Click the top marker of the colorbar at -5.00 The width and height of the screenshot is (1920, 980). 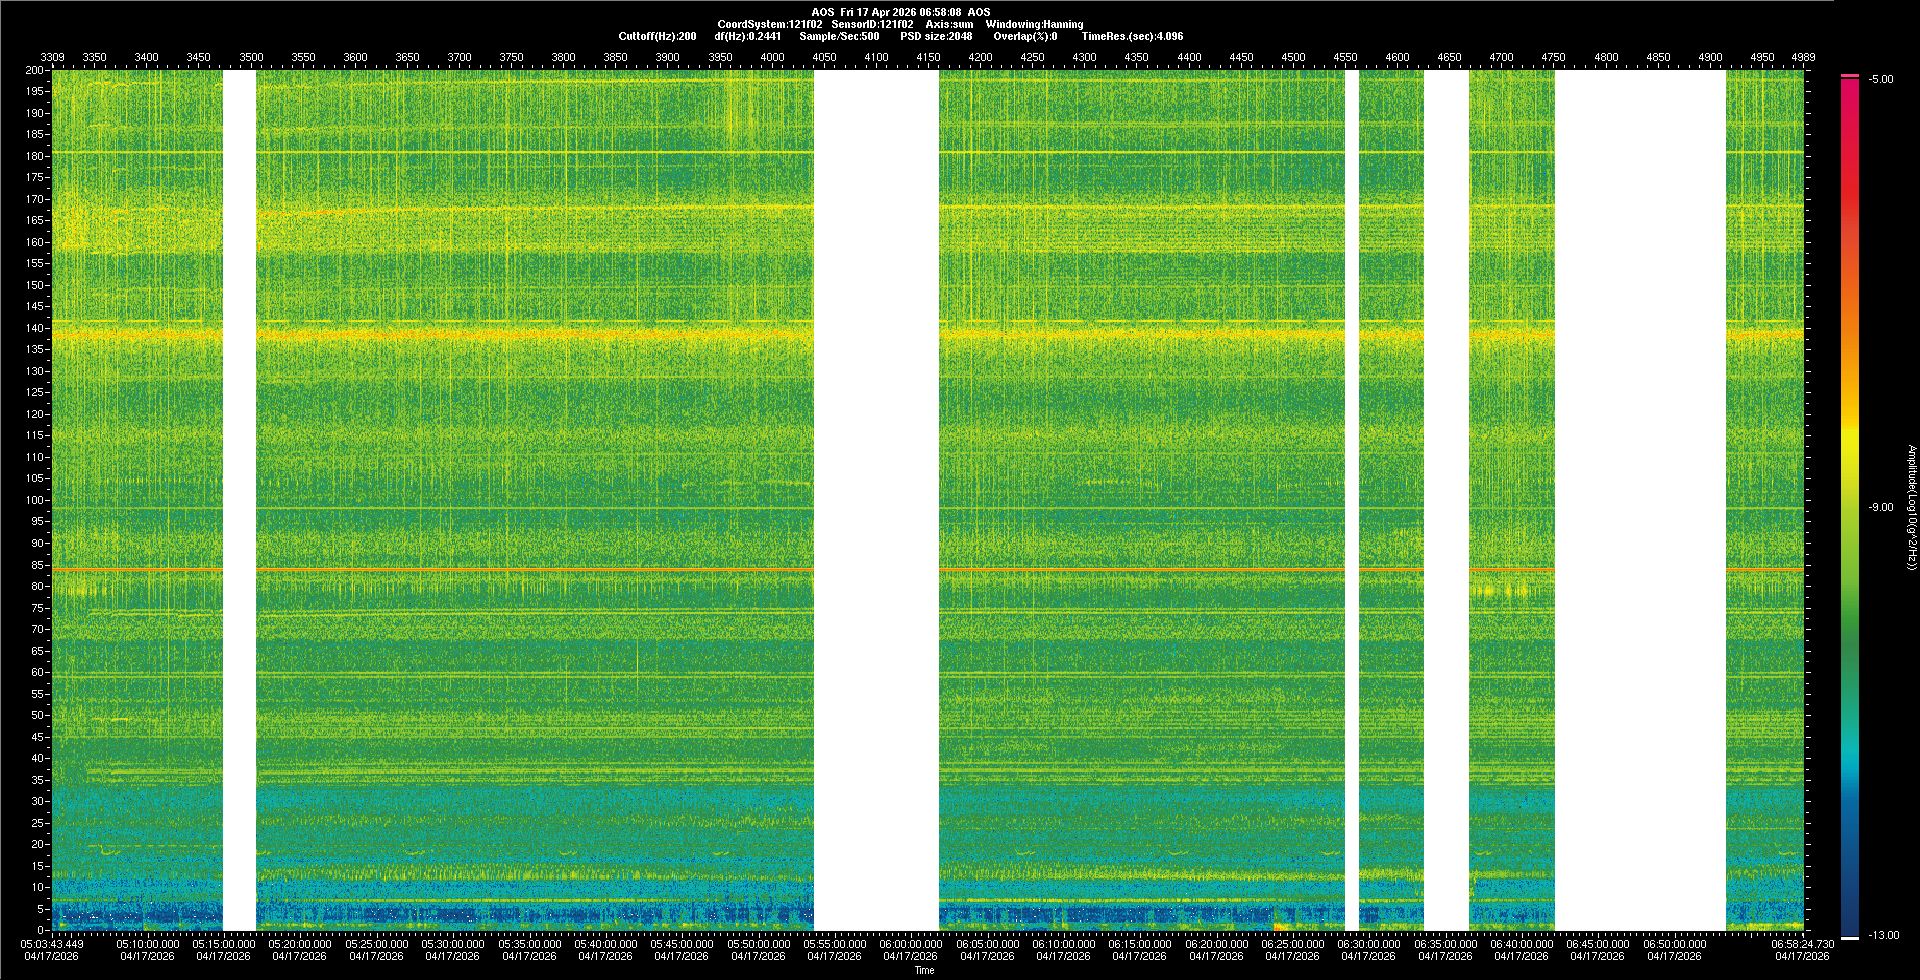1850,76
